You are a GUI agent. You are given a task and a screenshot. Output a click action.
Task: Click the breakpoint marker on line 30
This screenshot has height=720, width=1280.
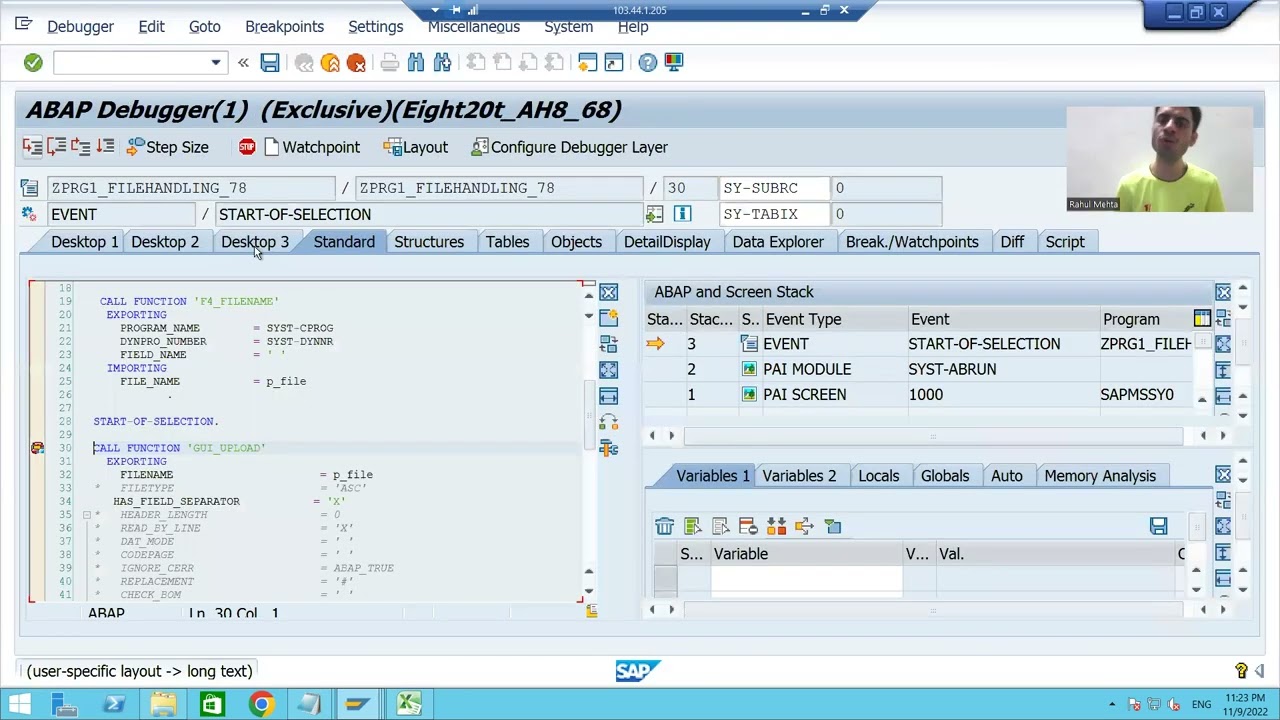pos(37,448)
